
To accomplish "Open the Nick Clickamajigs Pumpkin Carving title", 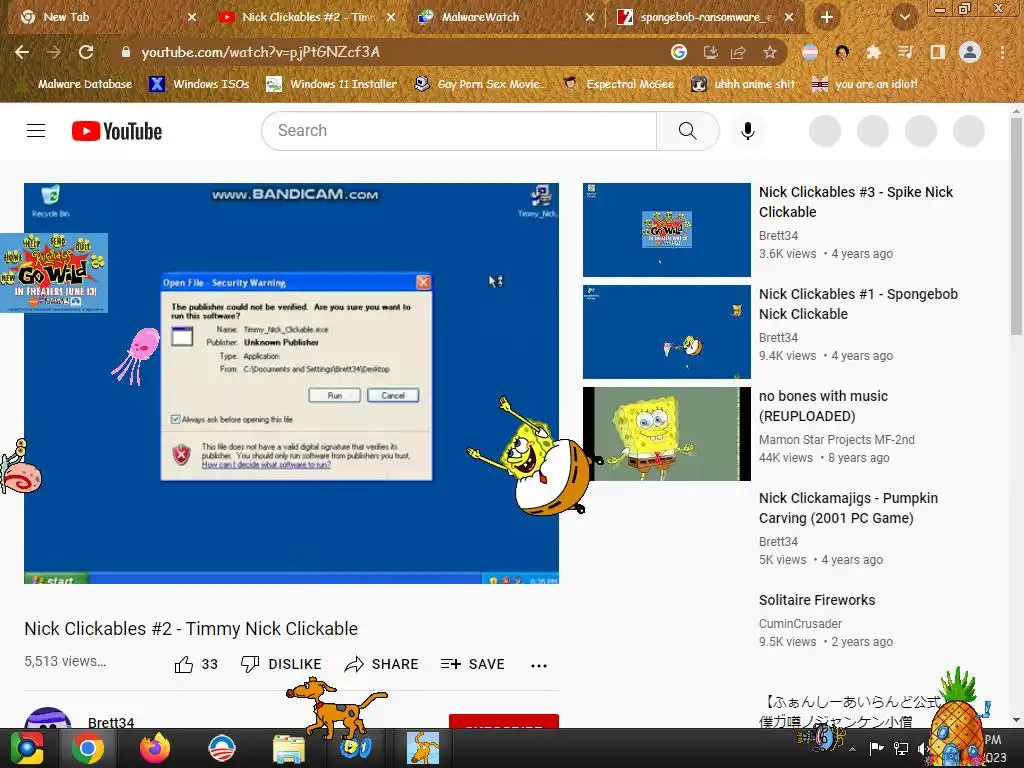I will click(848, 508).
